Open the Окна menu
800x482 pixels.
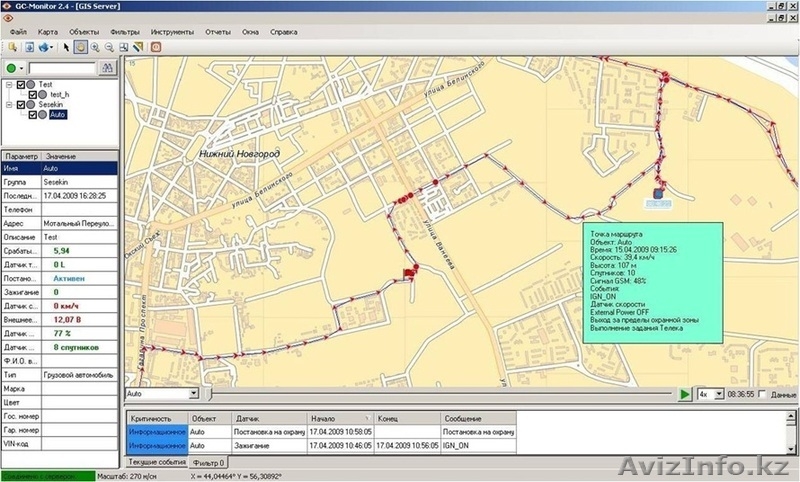click(x=250, y=32)
